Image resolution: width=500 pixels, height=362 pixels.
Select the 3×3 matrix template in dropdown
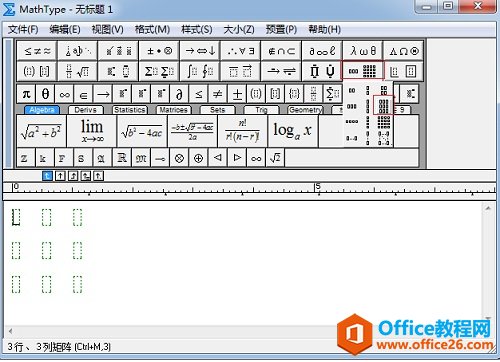[383, 105]
